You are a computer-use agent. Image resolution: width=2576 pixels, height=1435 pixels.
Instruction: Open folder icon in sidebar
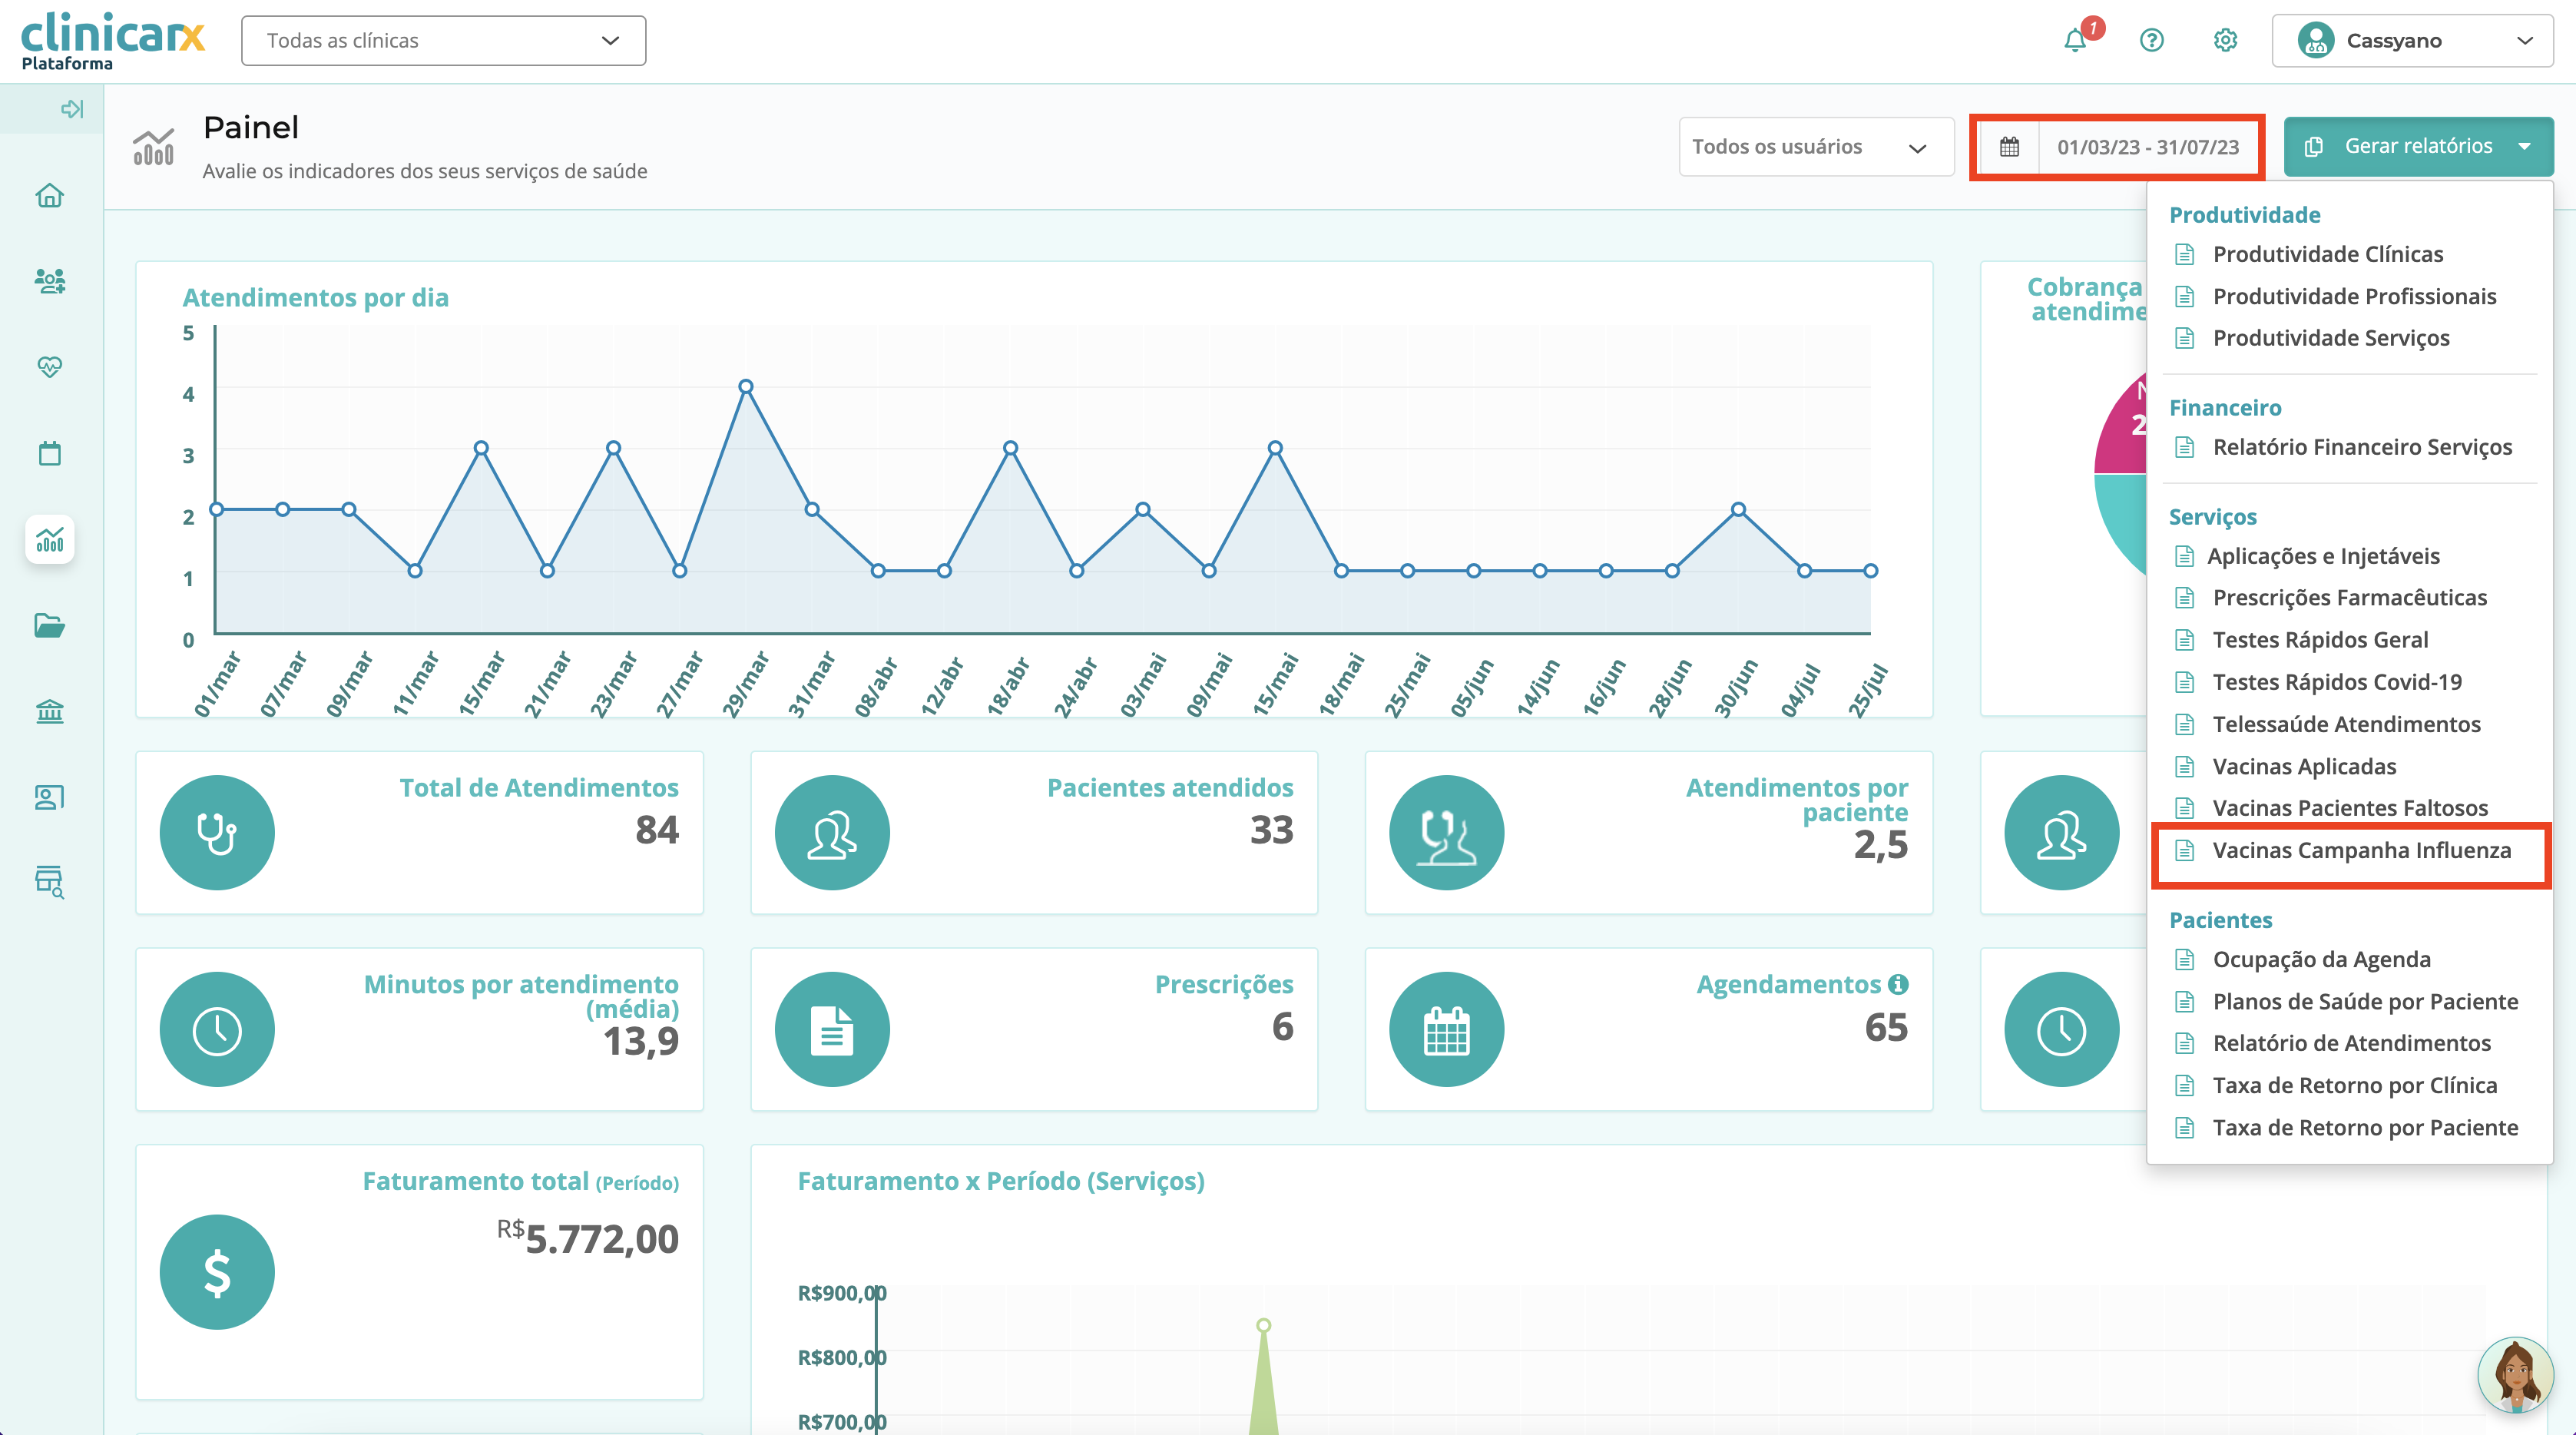point(50,626)
